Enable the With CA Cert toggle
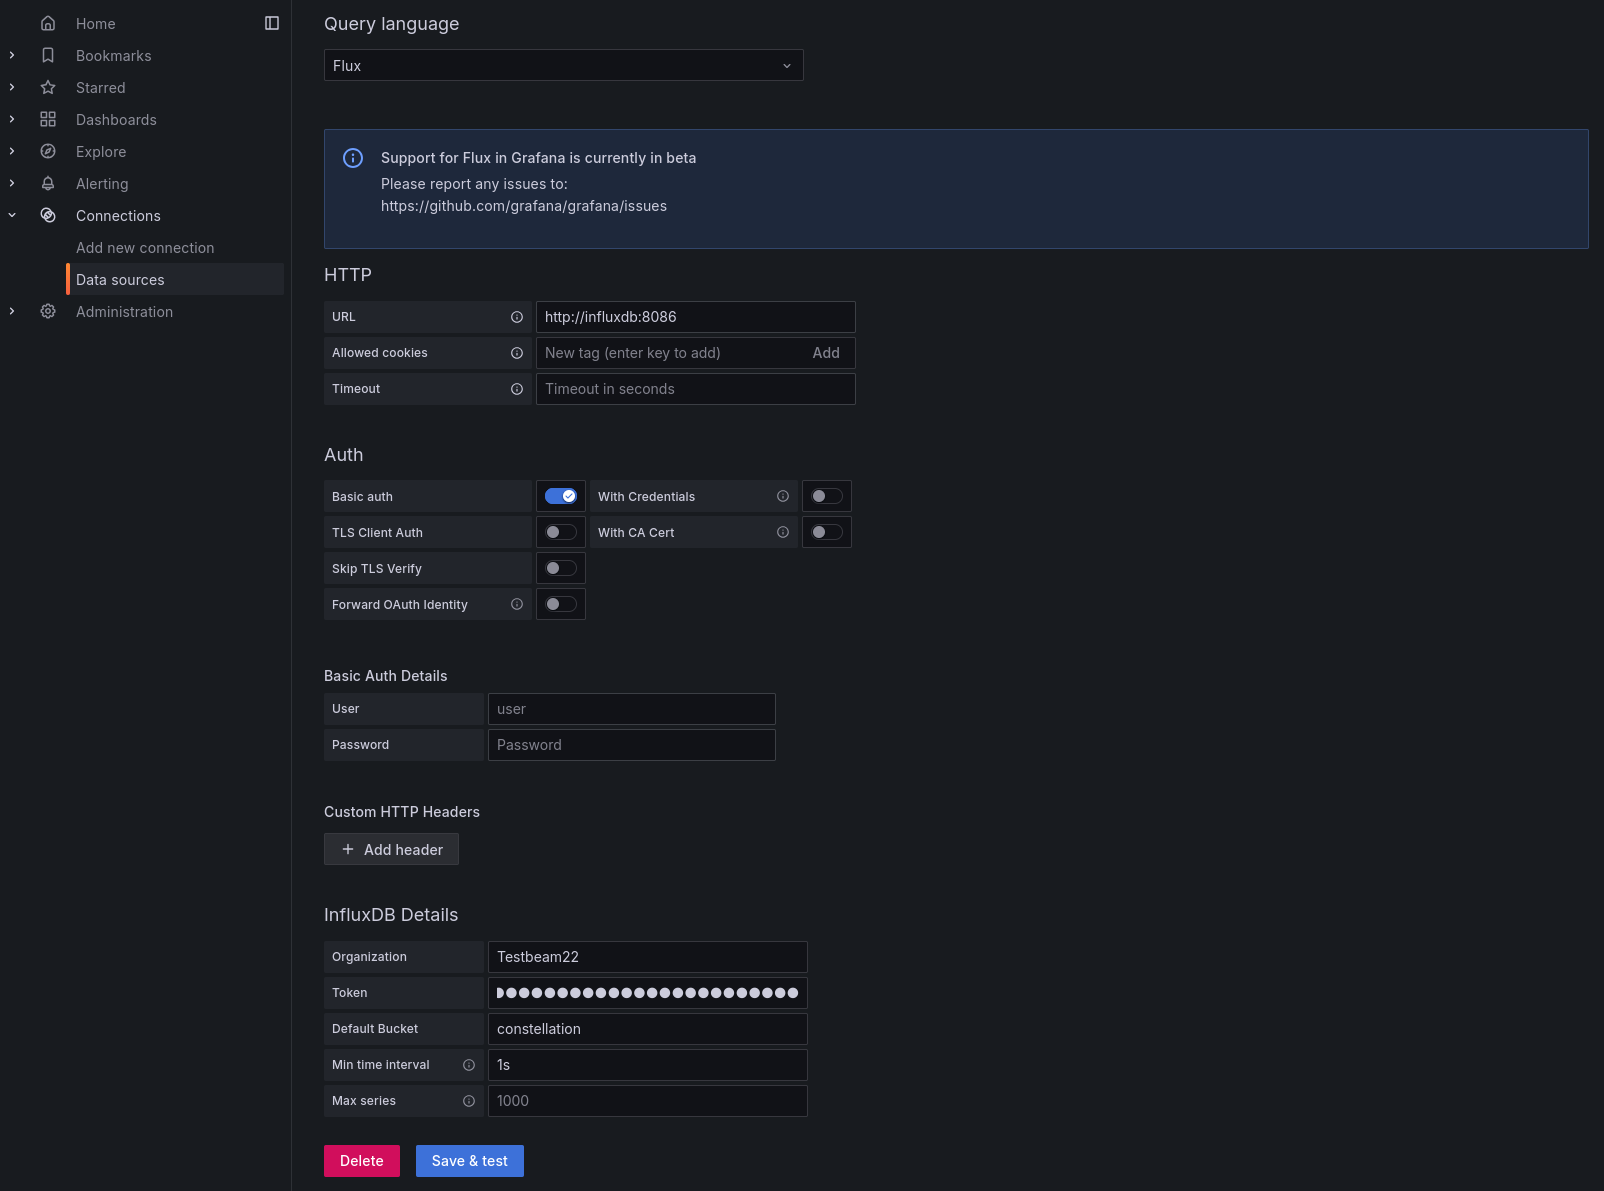This screenshot has width=1604, height=1191. 827,532
